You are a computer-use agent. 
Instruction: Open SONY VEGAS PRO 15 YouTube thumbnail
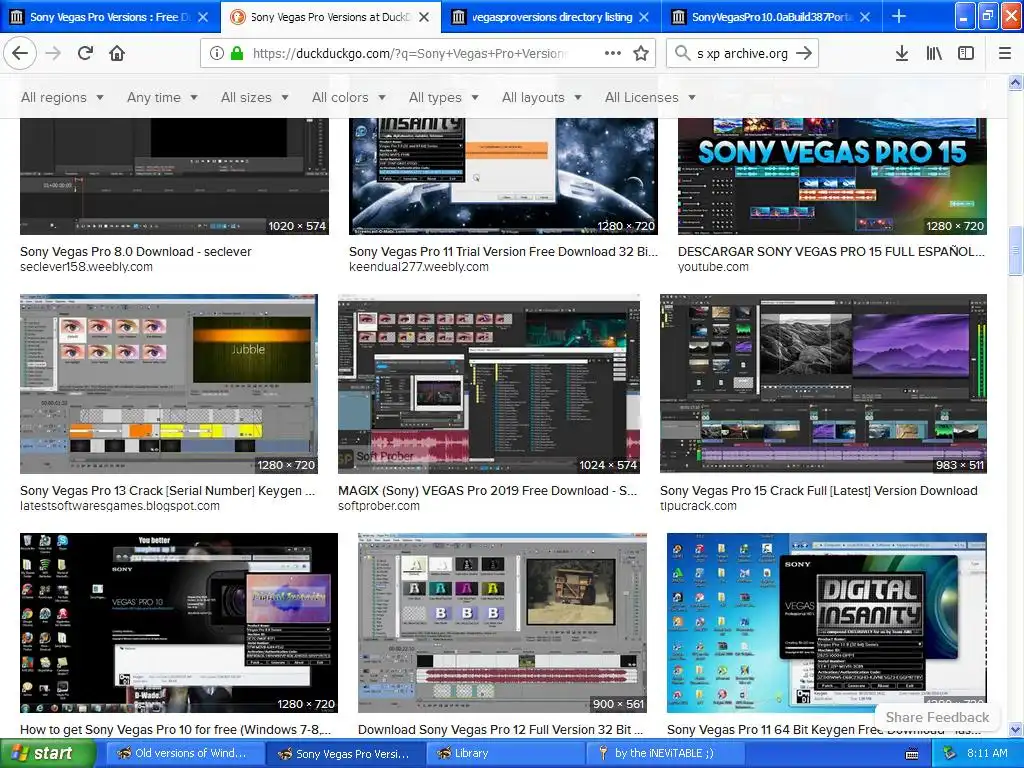(832, 176)
